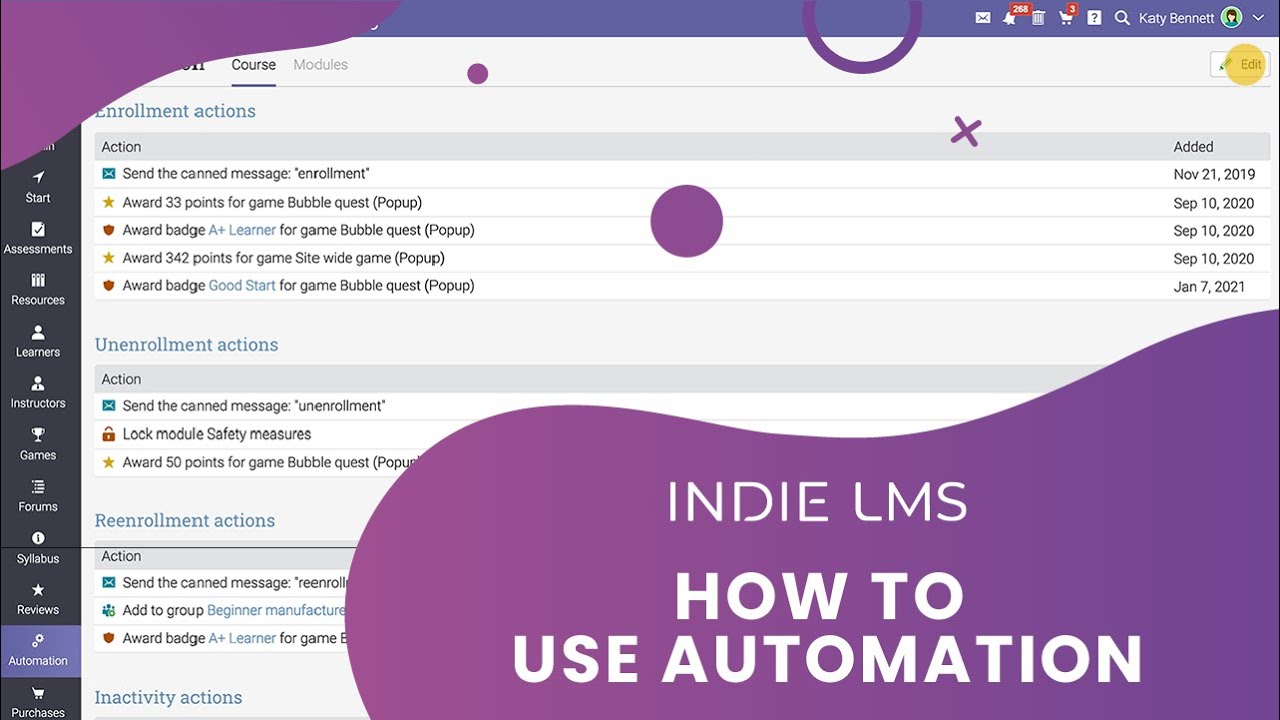Open Forums in the sidebar
Screen dimensions: 1280x720
38,495
